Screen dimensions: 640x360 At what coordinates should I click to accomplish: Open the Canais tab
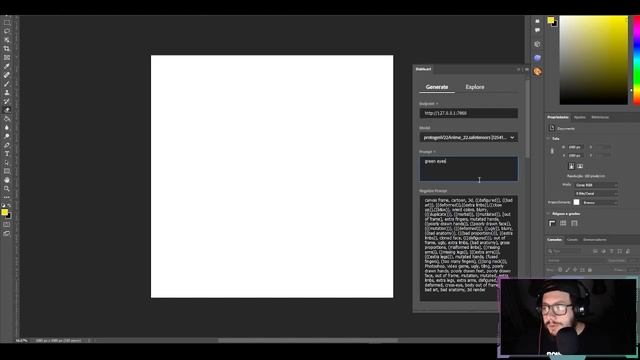[x=572, y=240]
